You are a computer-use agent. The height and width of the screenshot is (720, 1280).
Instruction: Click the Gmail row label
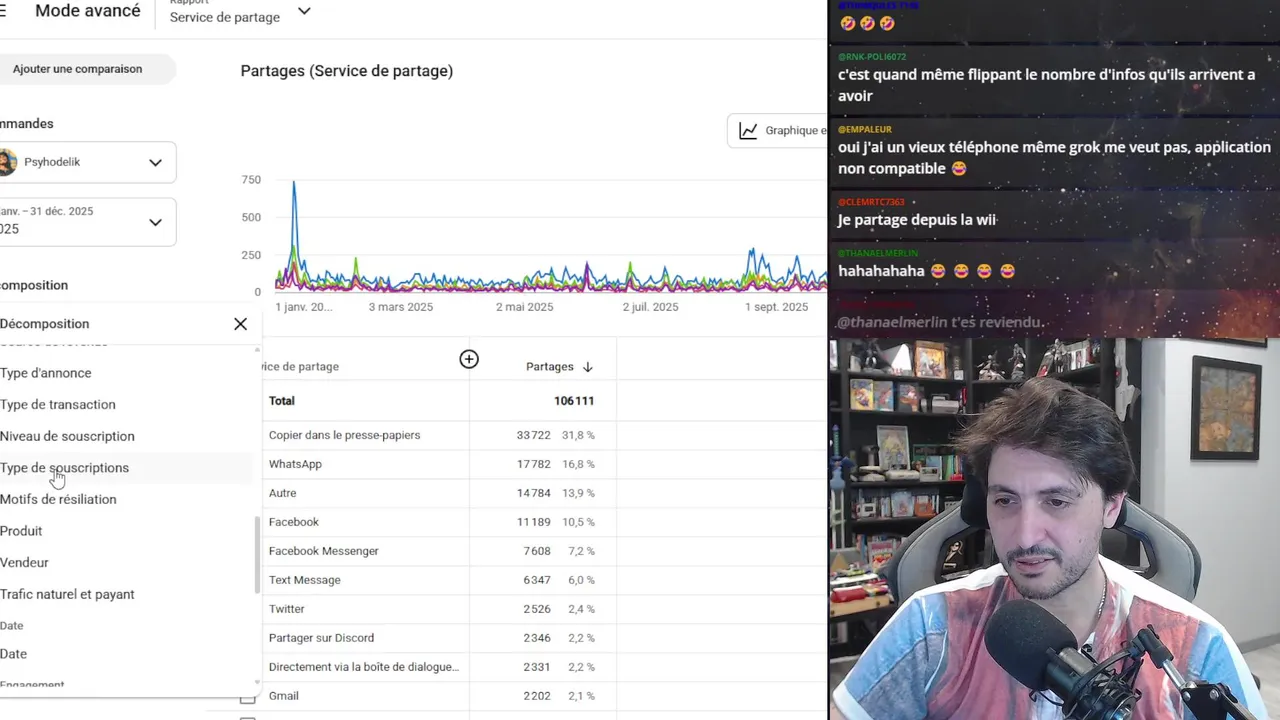(284, 696)
